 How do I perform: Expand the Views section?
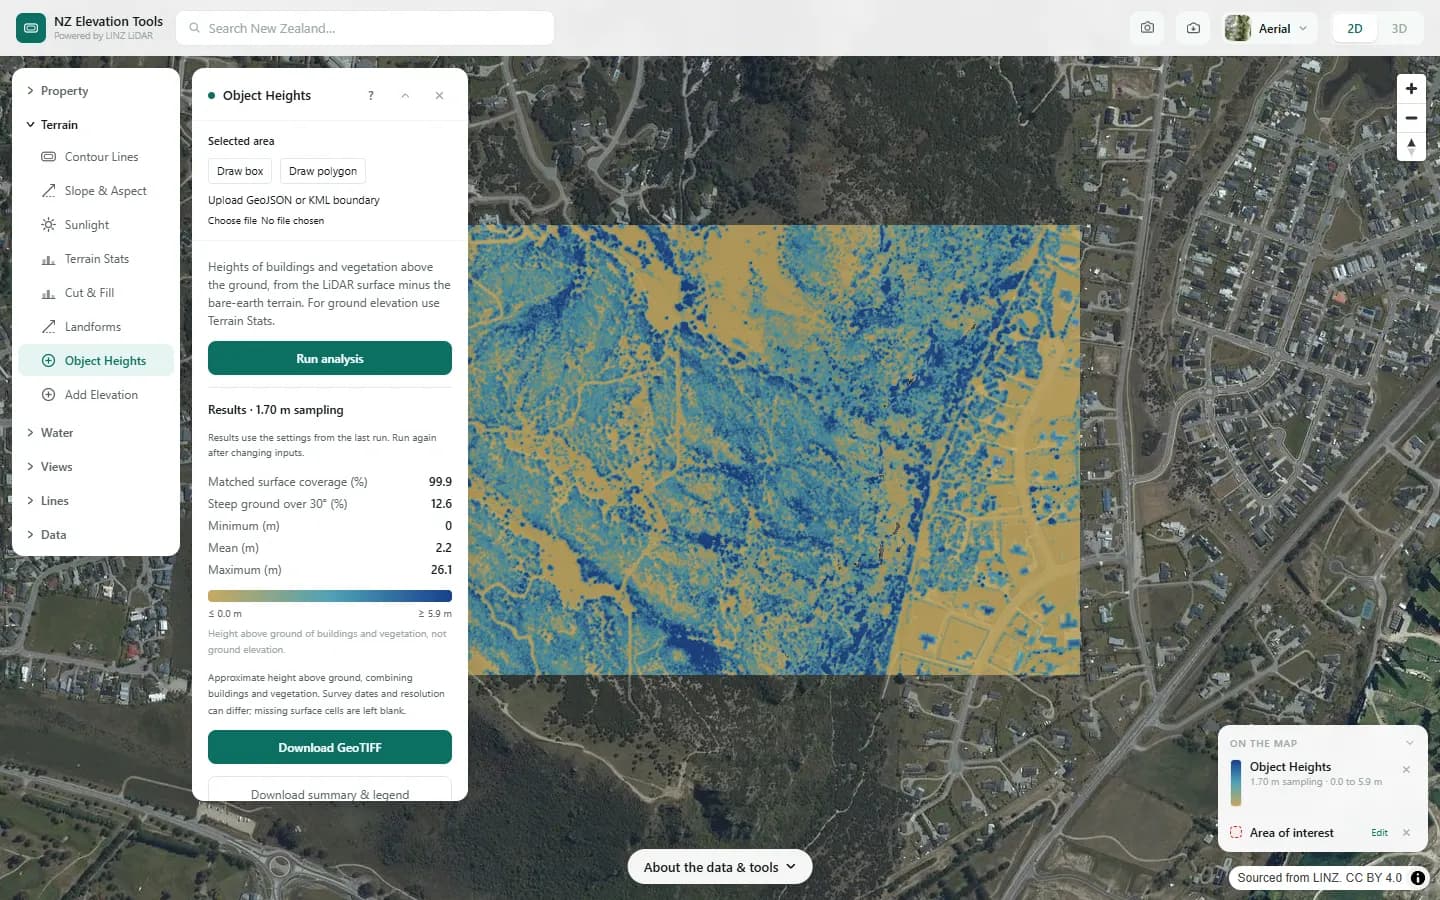pyautogui.click(x=96, y=467)
